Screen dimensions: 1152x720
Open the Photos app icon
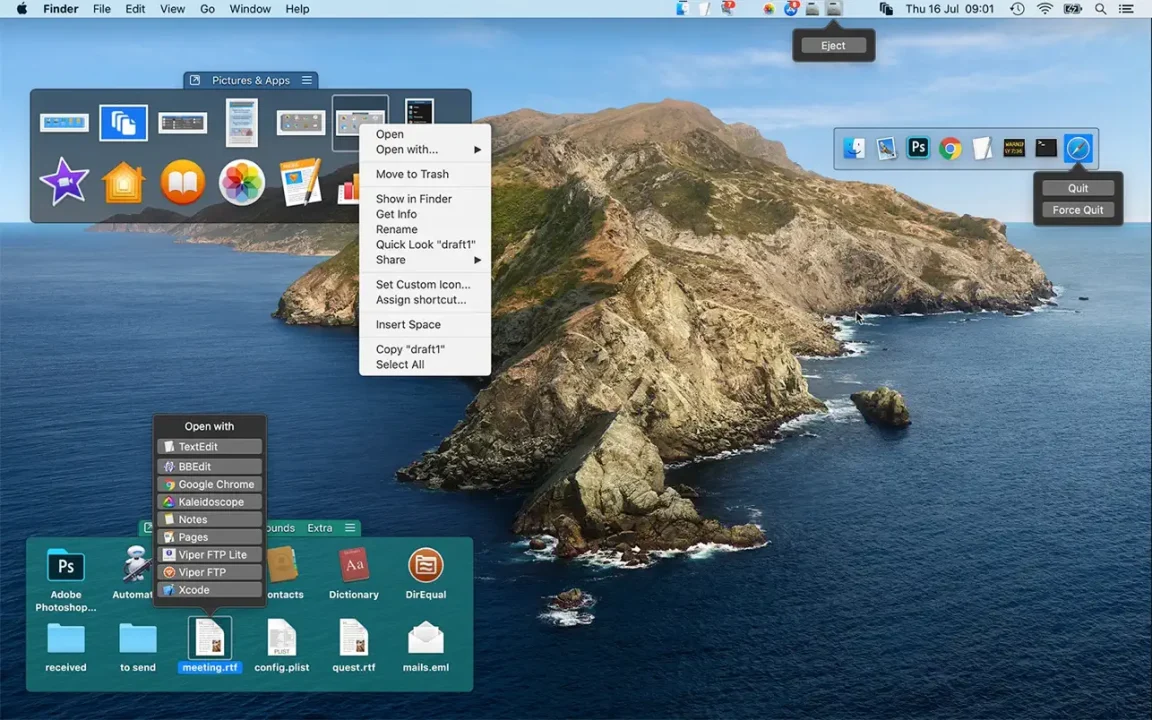[x=242, y=183]
